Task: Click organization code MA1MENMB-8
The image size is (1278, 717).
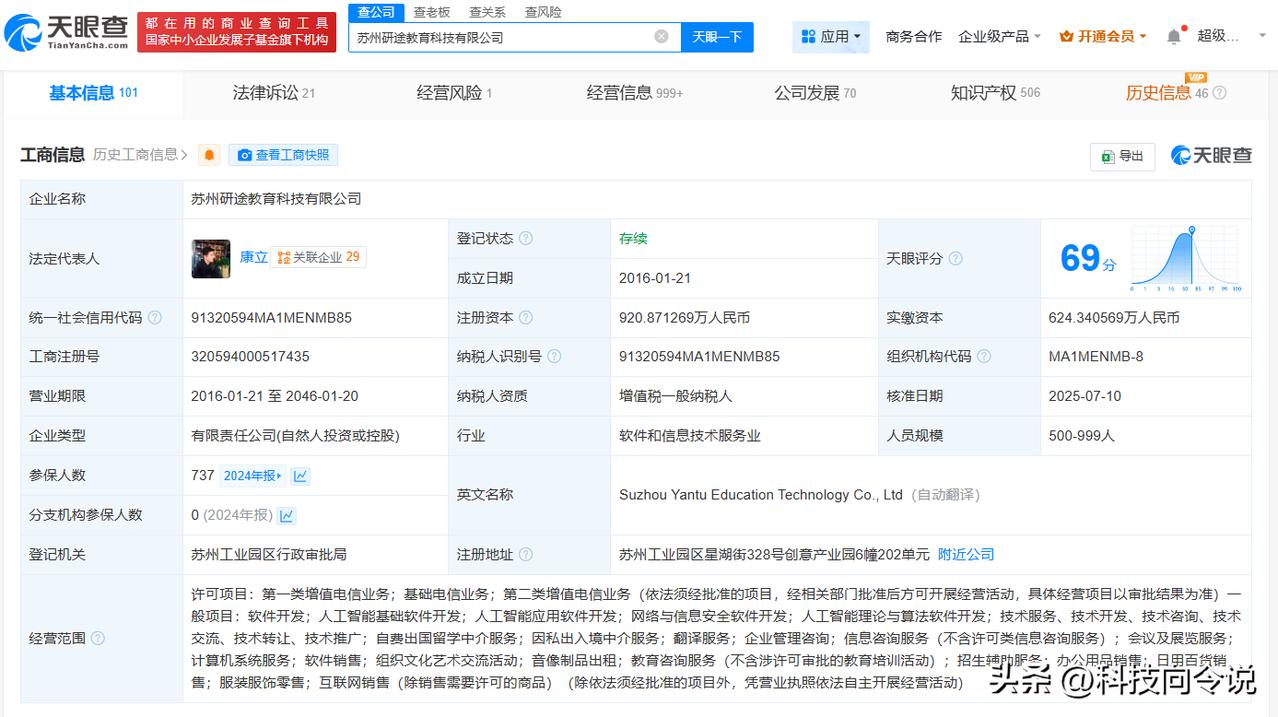Action: (1096, 356)
